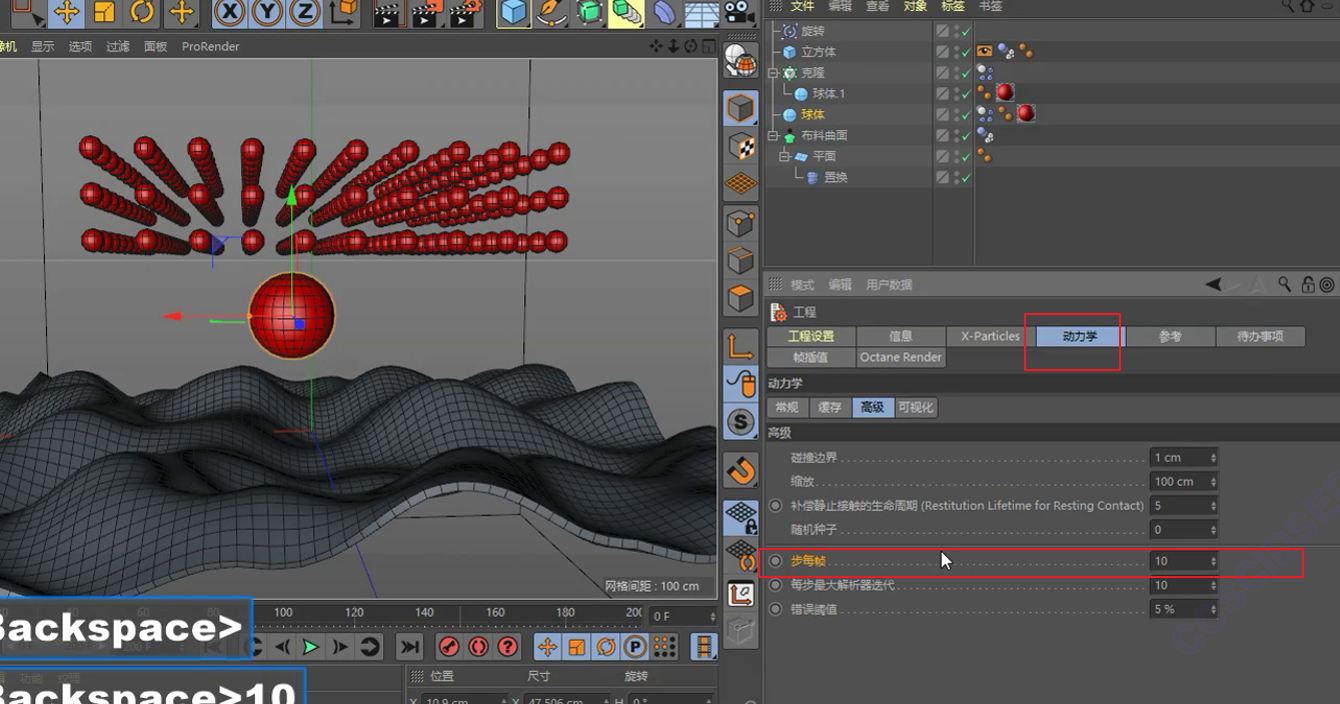Select the 球体.1 object in tree

pos(828,94)
